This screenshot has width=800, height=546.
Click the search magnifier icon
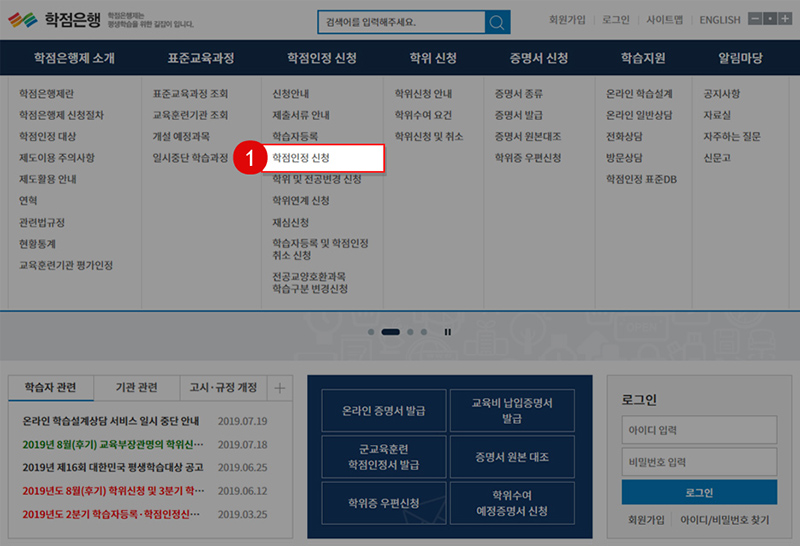tap(497, 22)
